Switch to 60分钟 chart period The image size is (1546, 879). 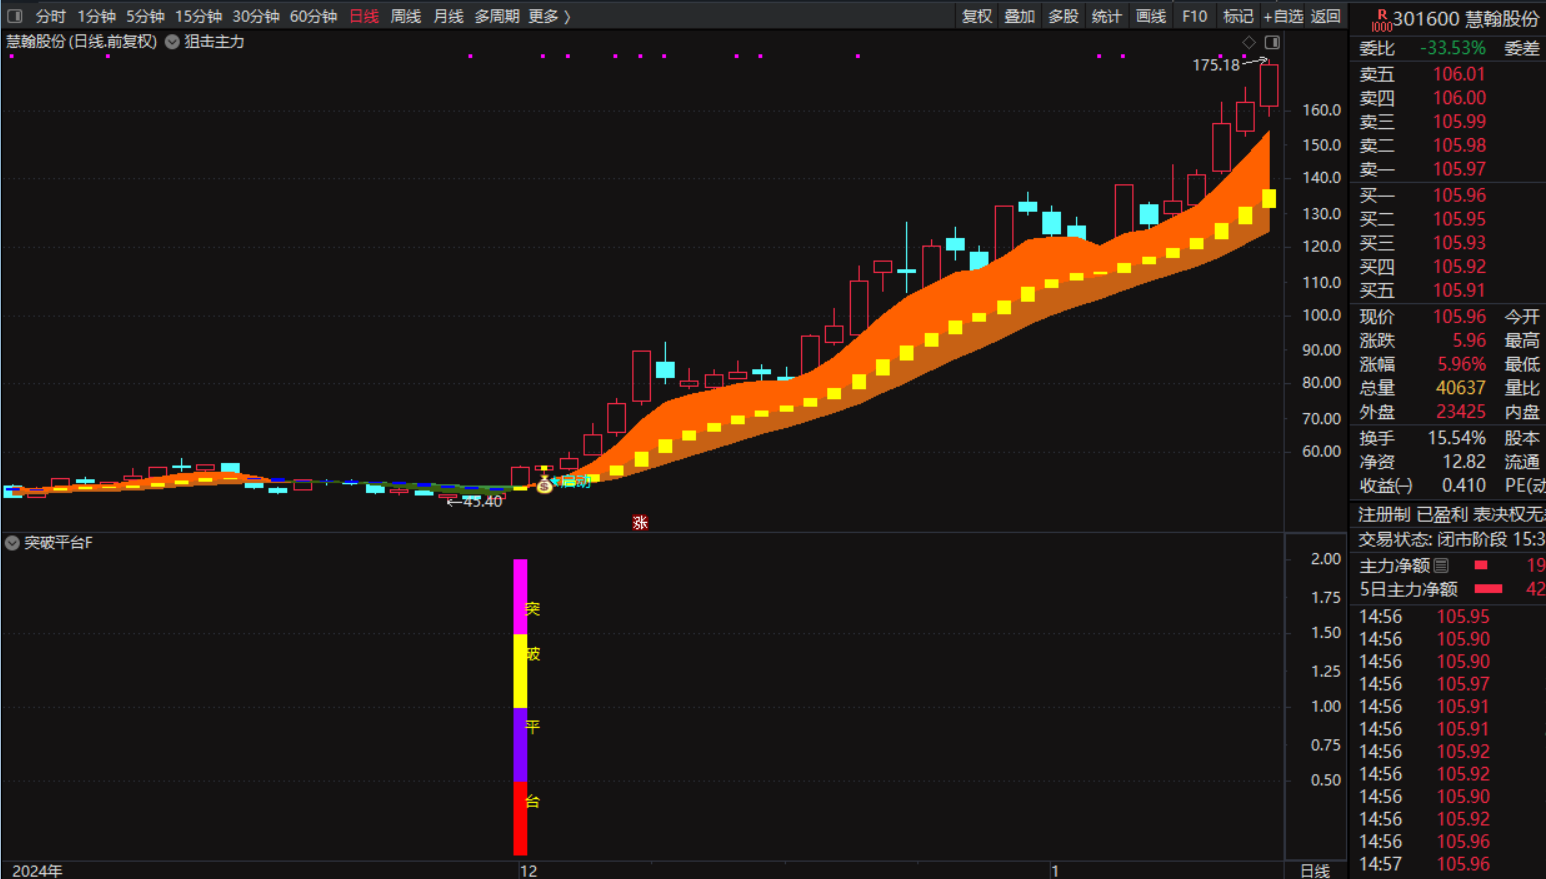pos(313,16)
